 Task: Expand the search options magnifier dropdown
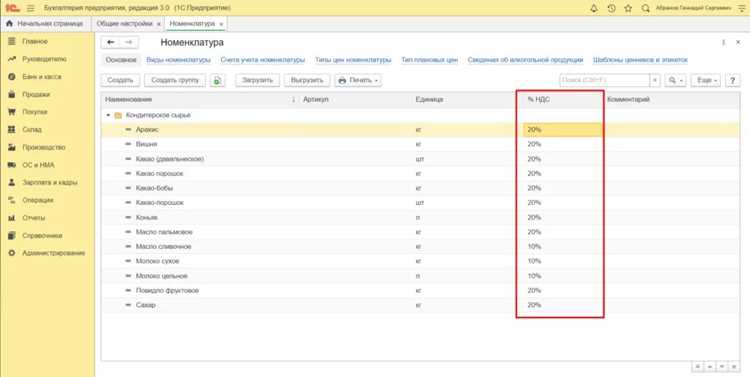[675, 80]
